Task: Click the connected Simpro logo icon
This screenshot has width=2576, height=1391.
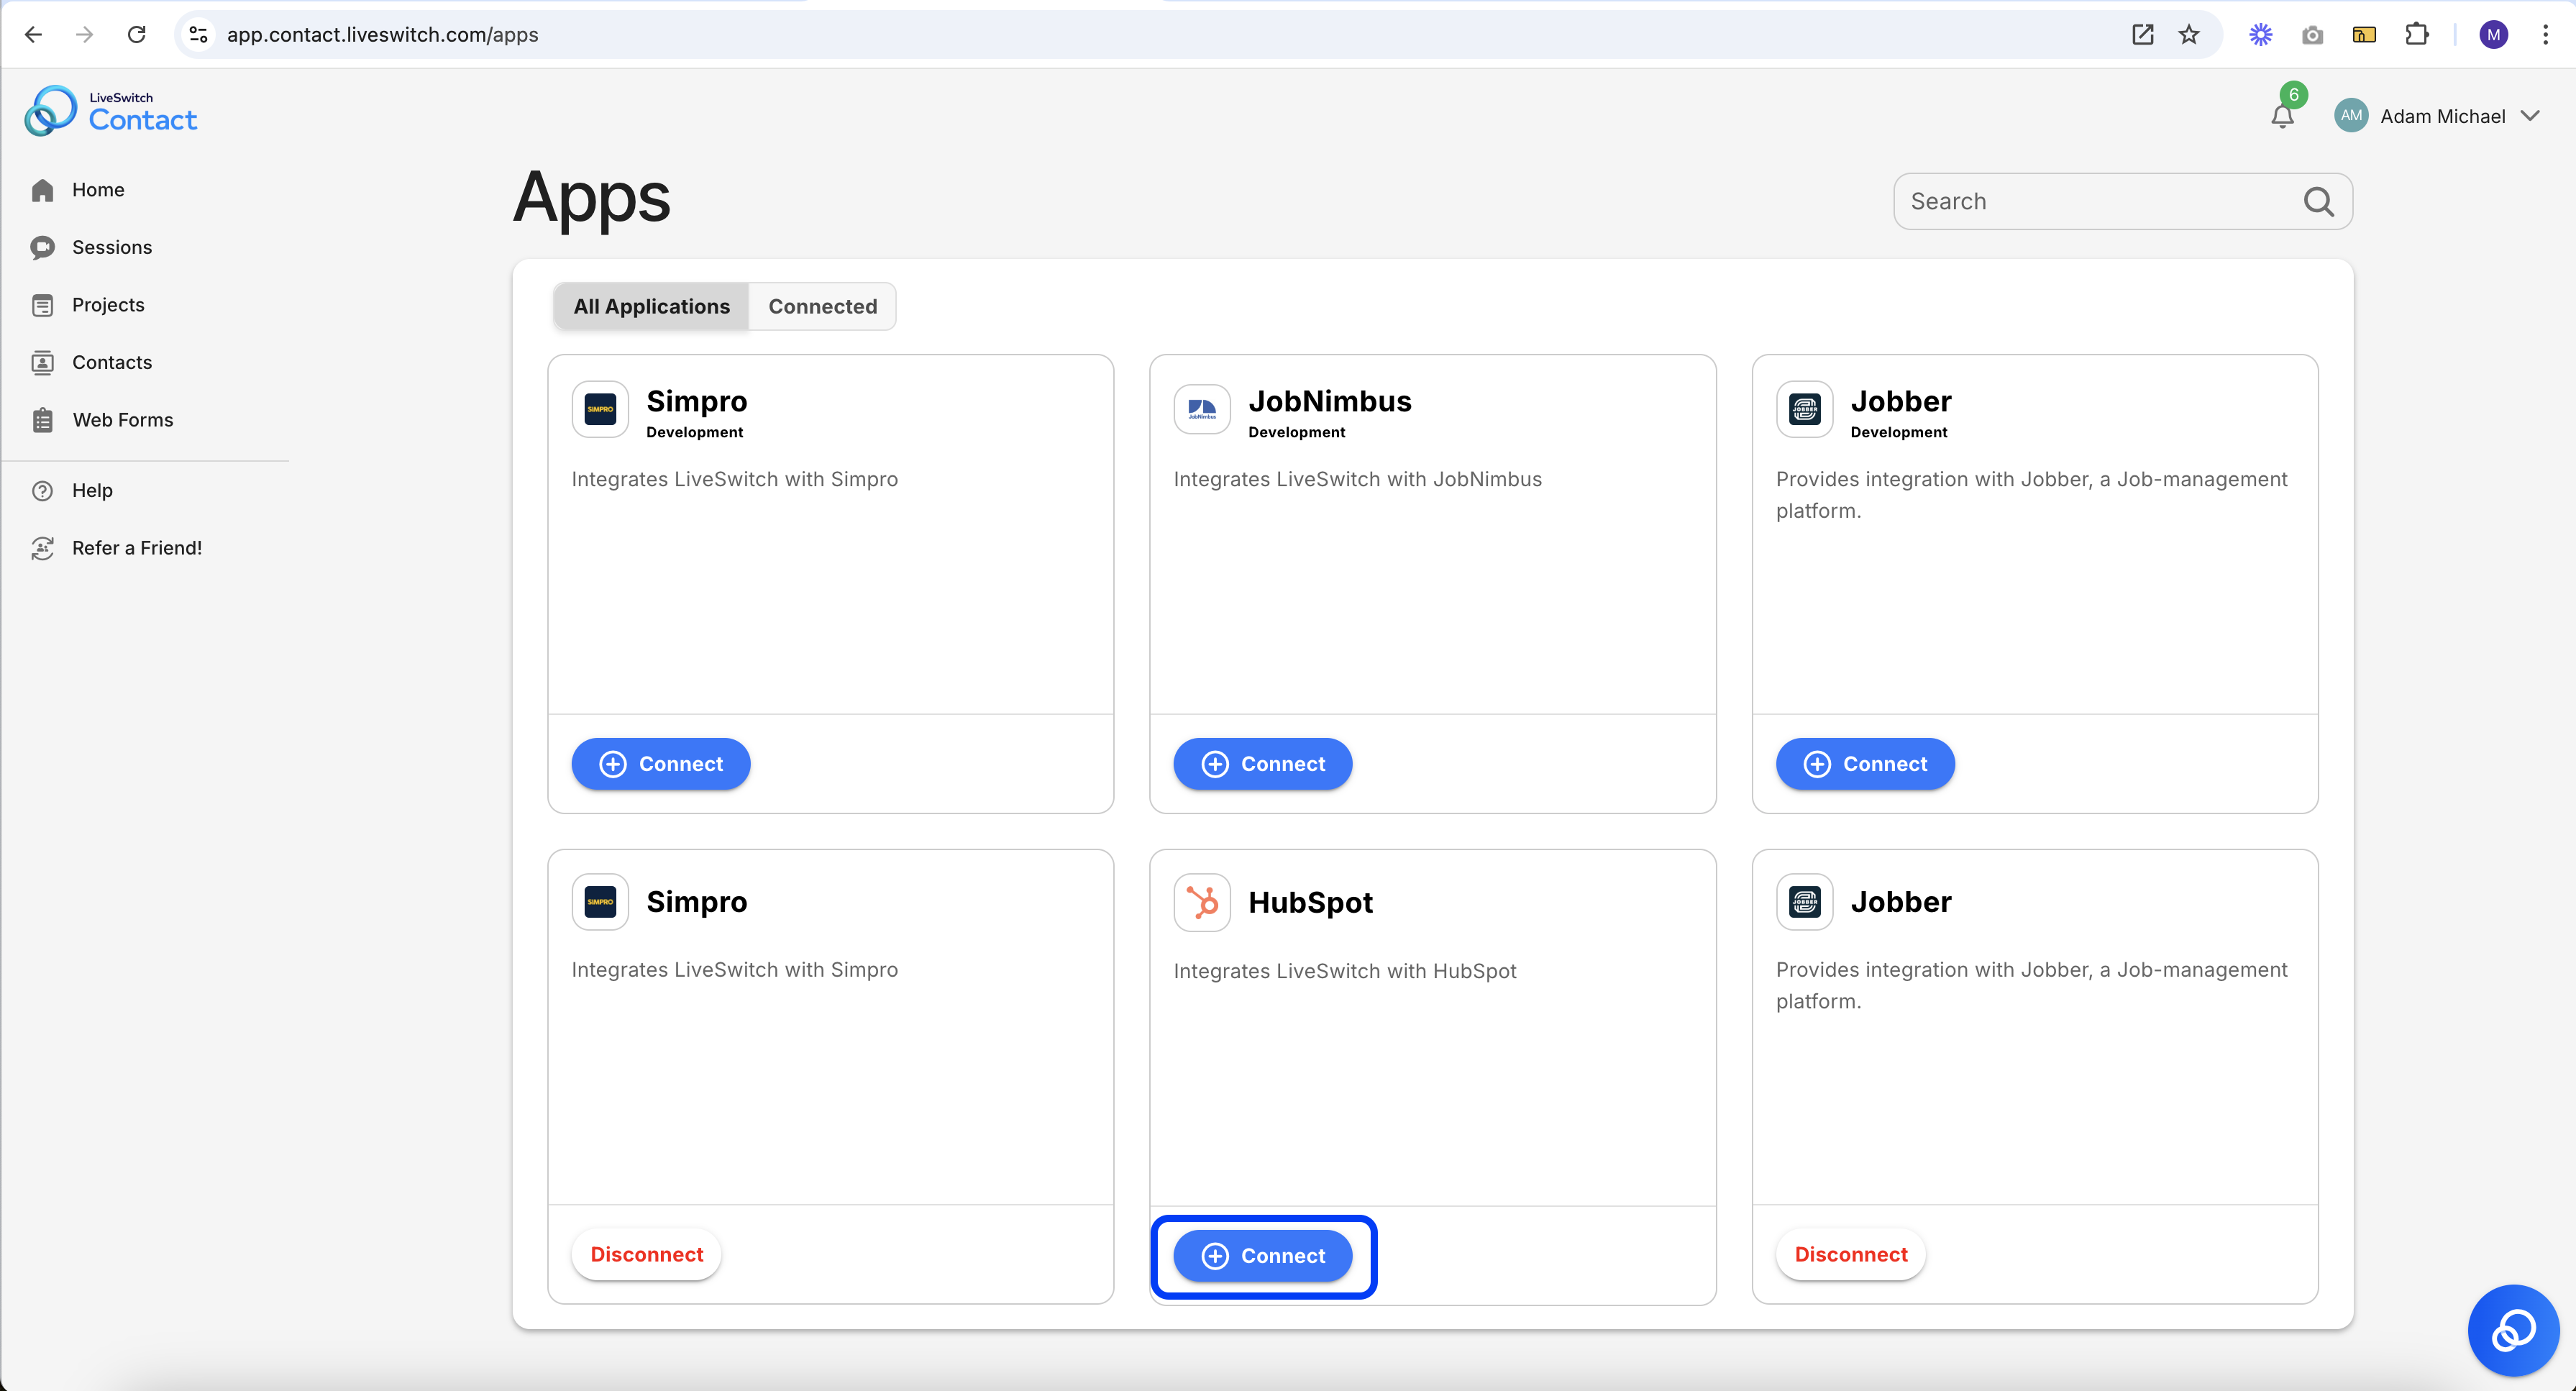Action: (x=600, y=901)
